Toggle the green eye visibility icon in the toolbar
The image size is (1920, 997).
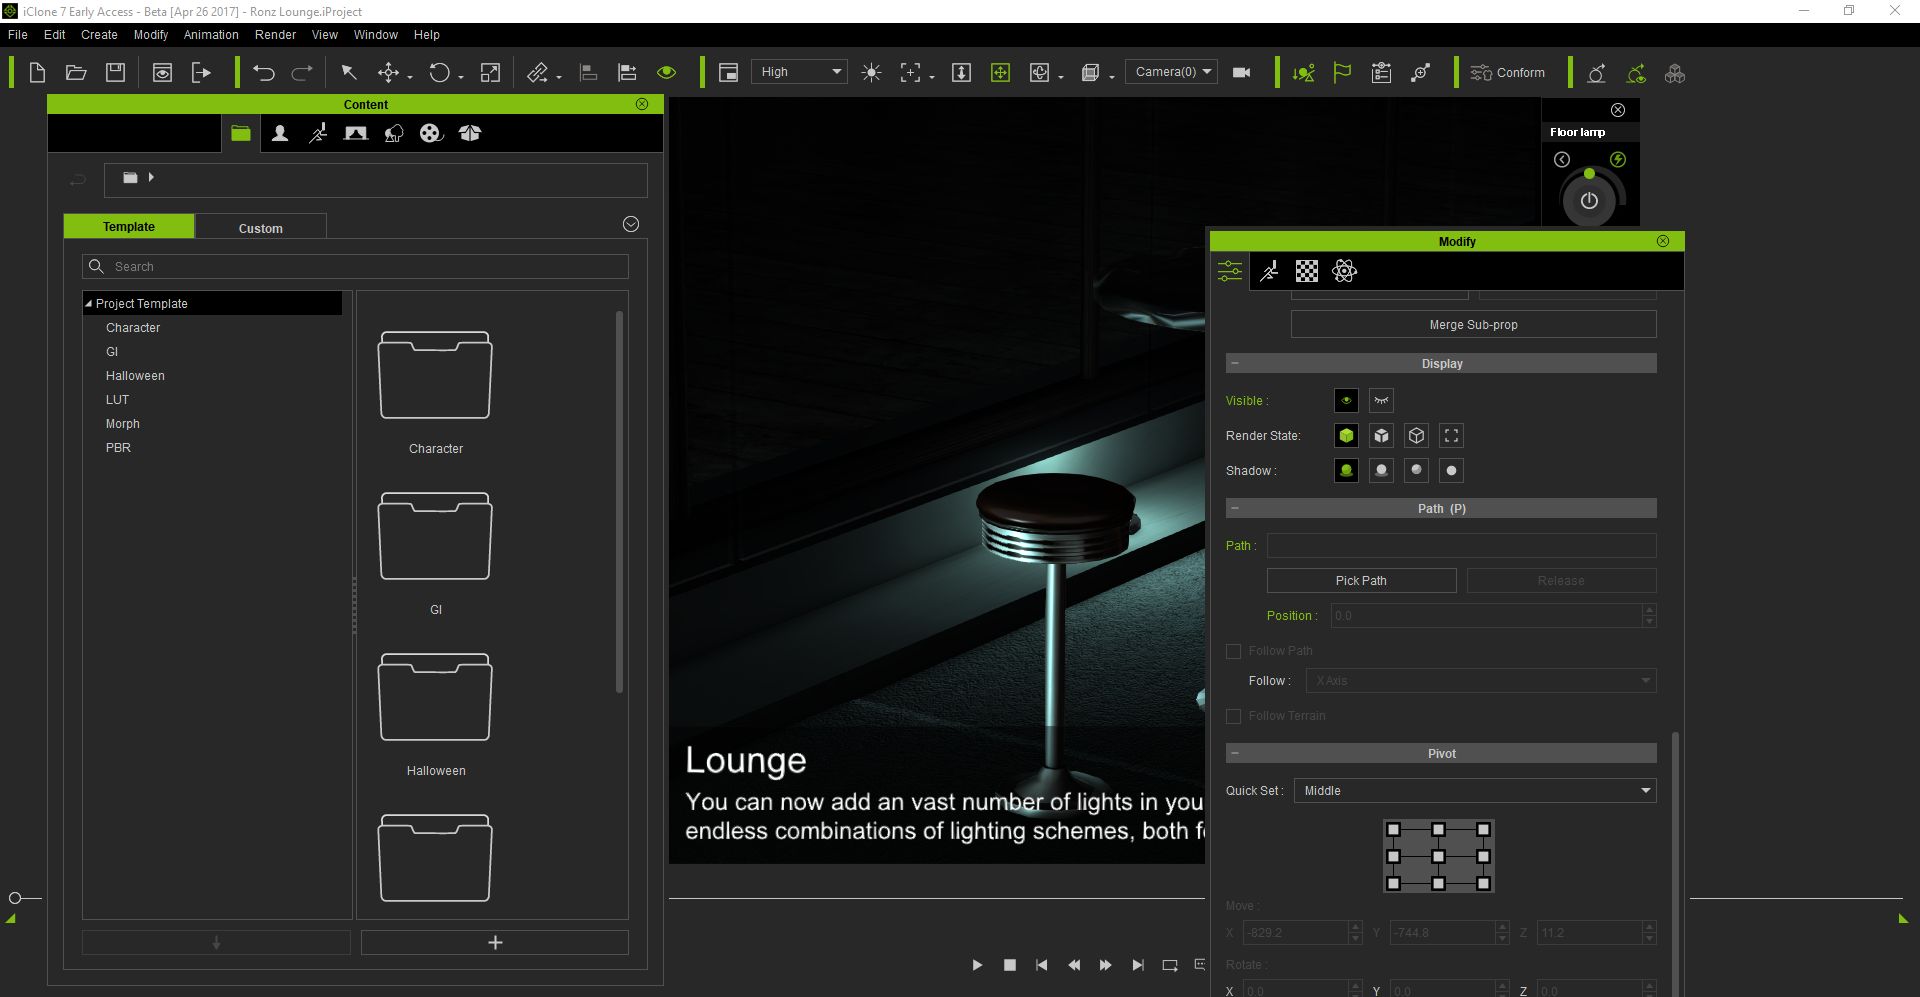667,72
